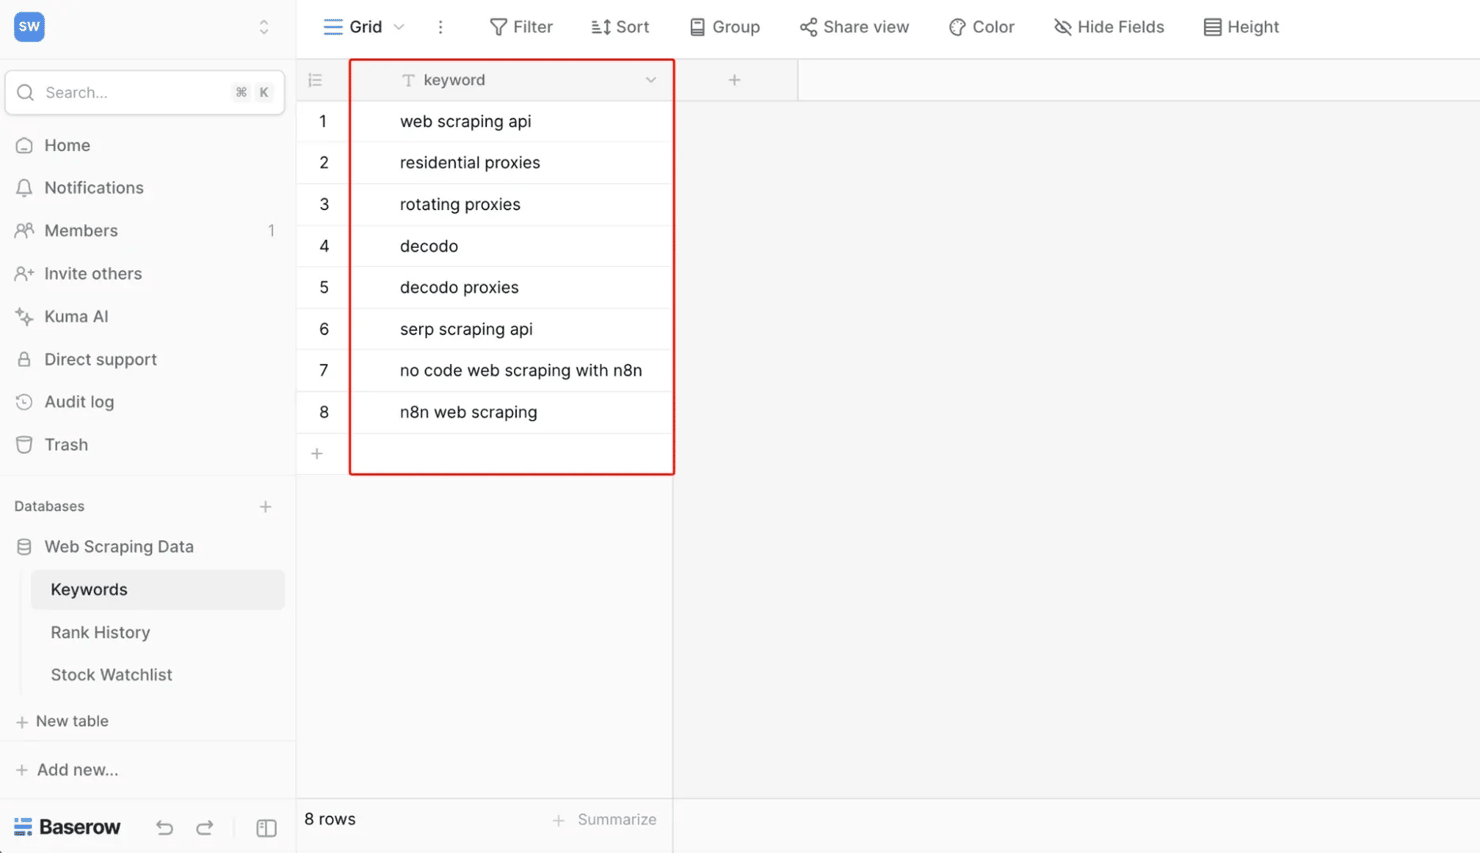1480x853 pixels.
Task: Open the row Height options
Action: tap(1241, 27)
